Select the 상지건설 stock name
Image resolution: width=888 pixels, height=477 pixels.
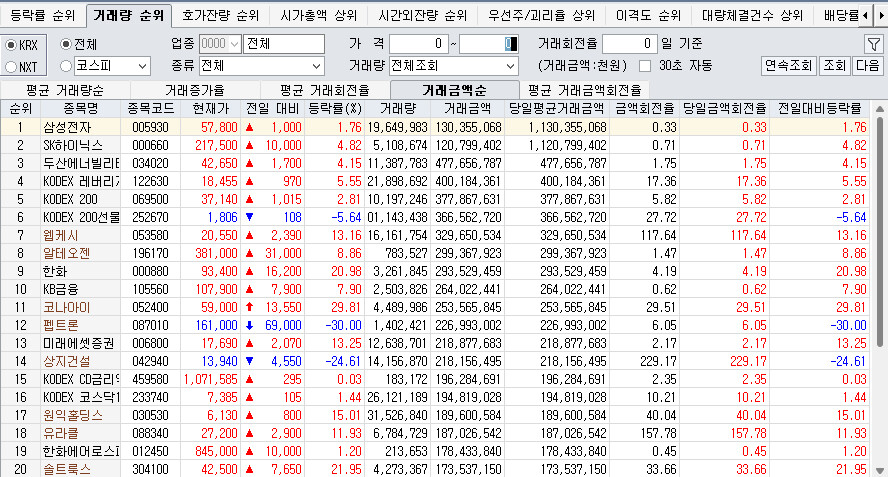pos(66,361)
